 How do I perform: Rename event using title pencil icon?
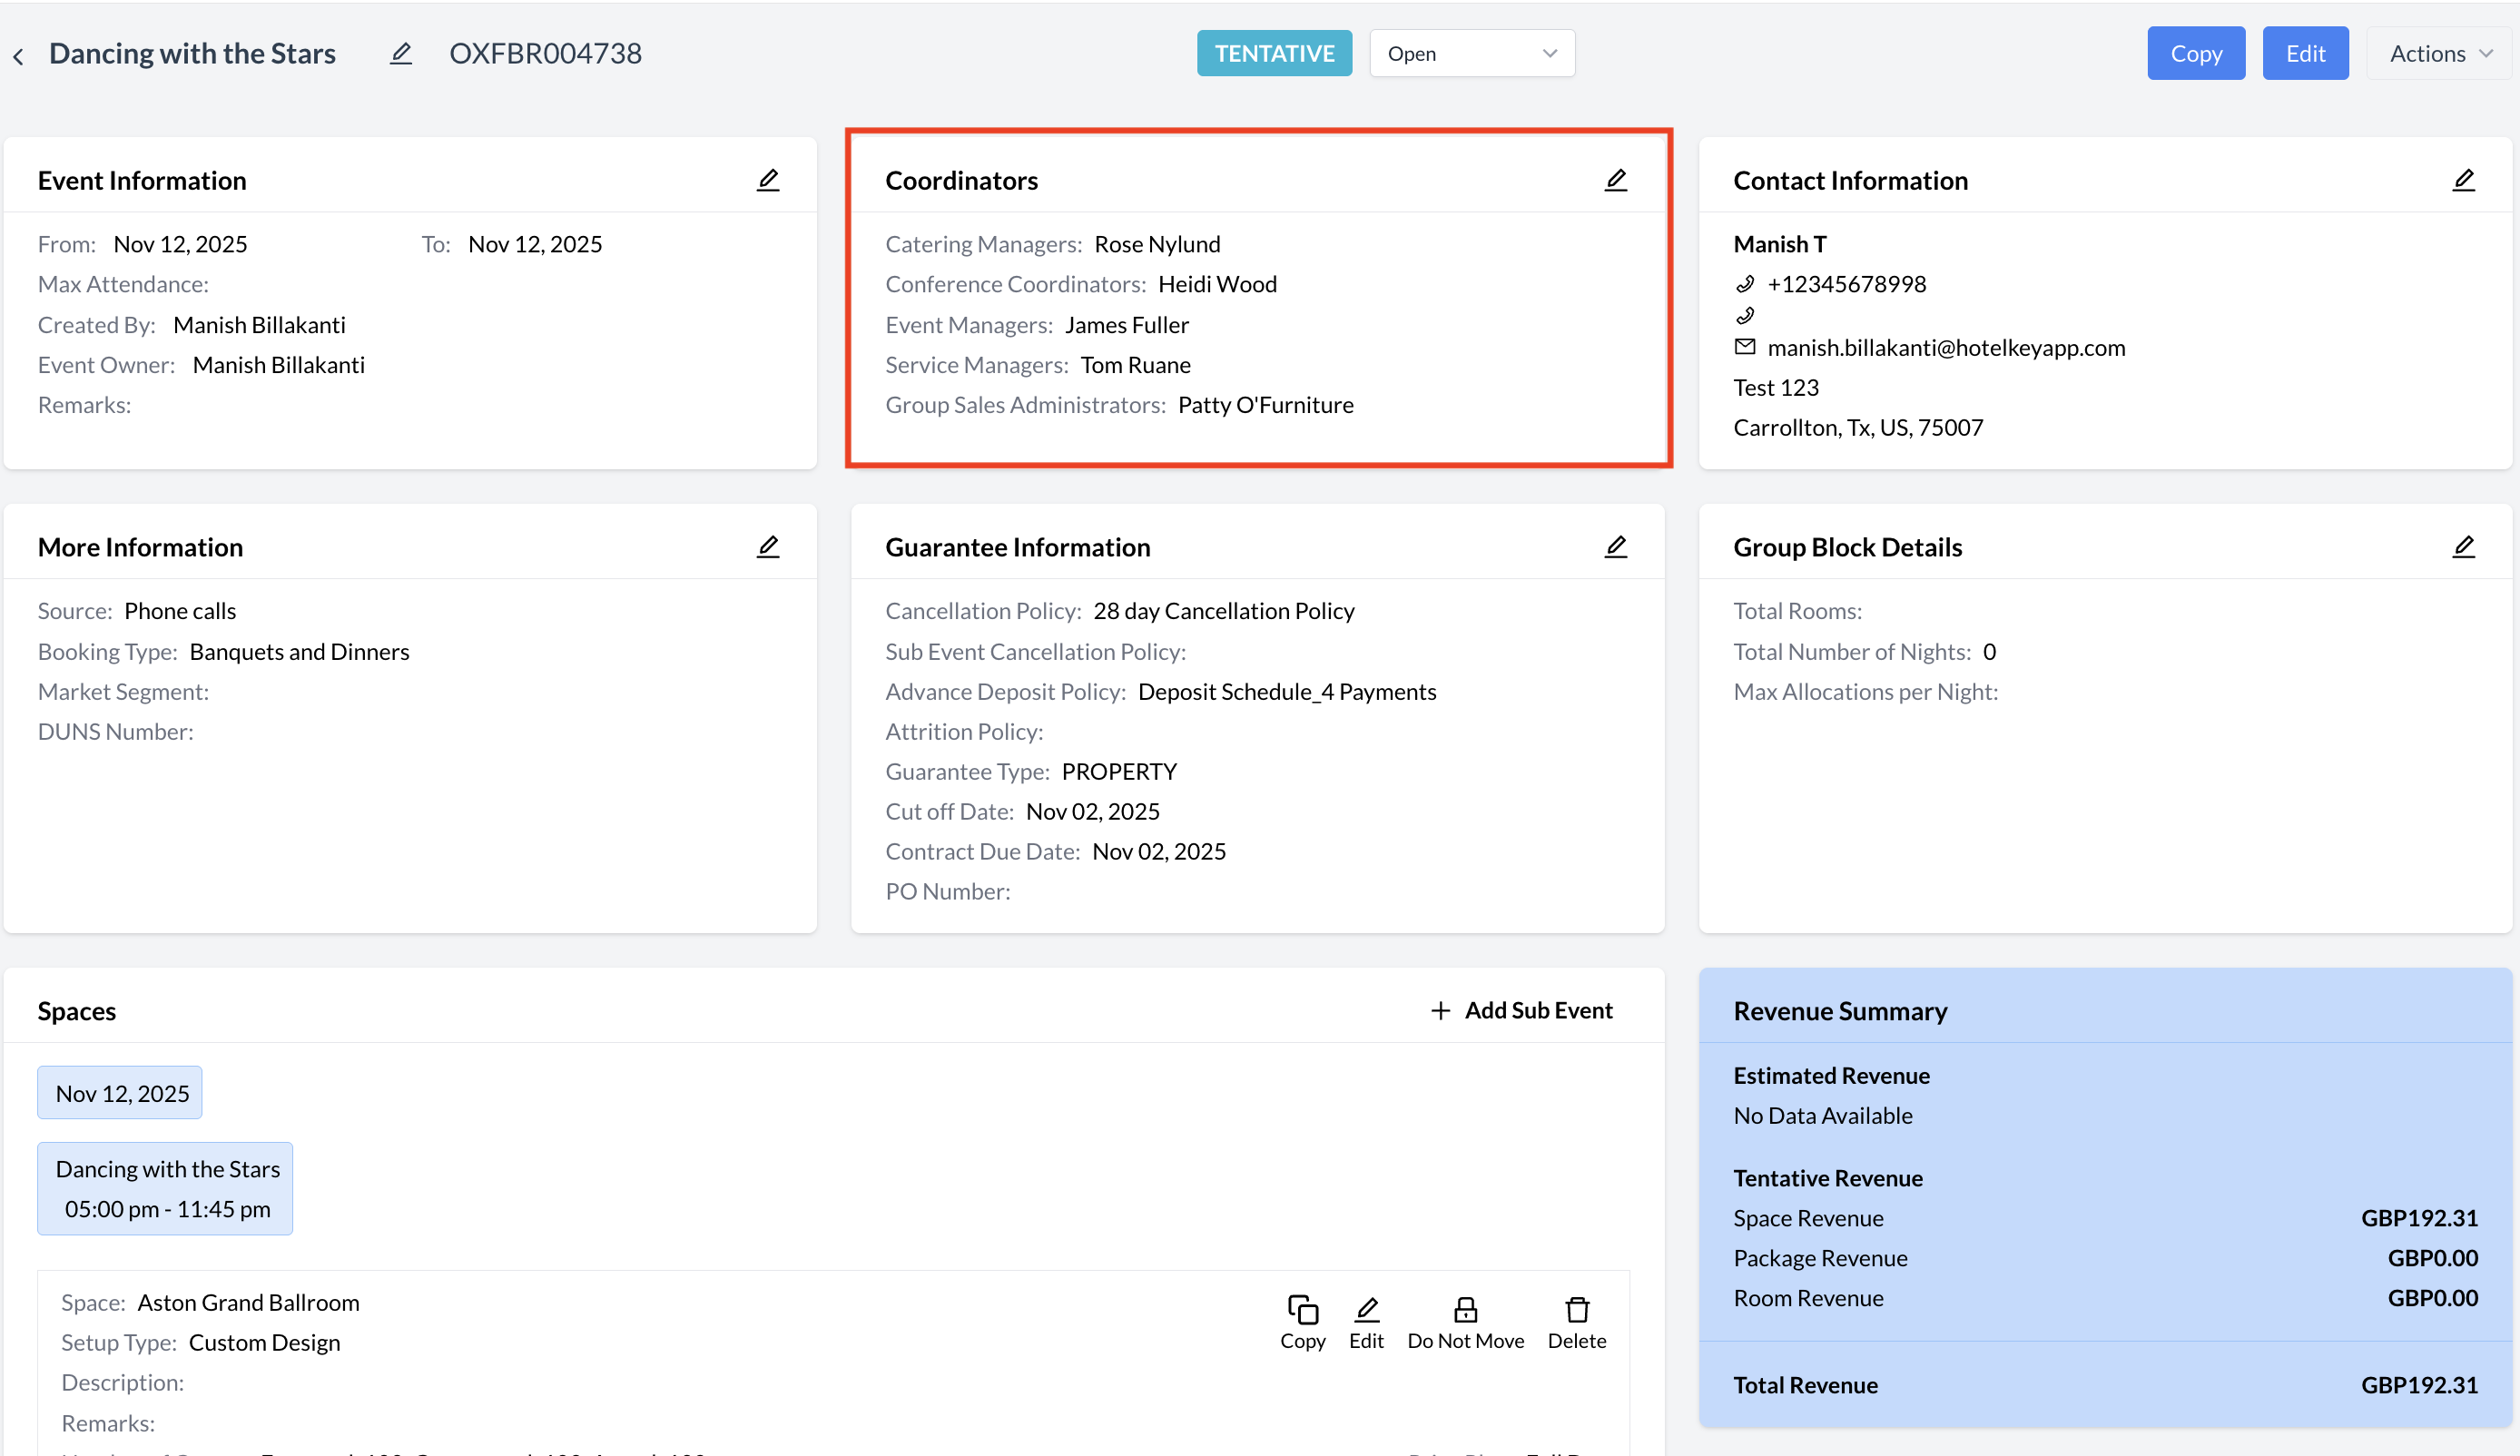point(401,54)
